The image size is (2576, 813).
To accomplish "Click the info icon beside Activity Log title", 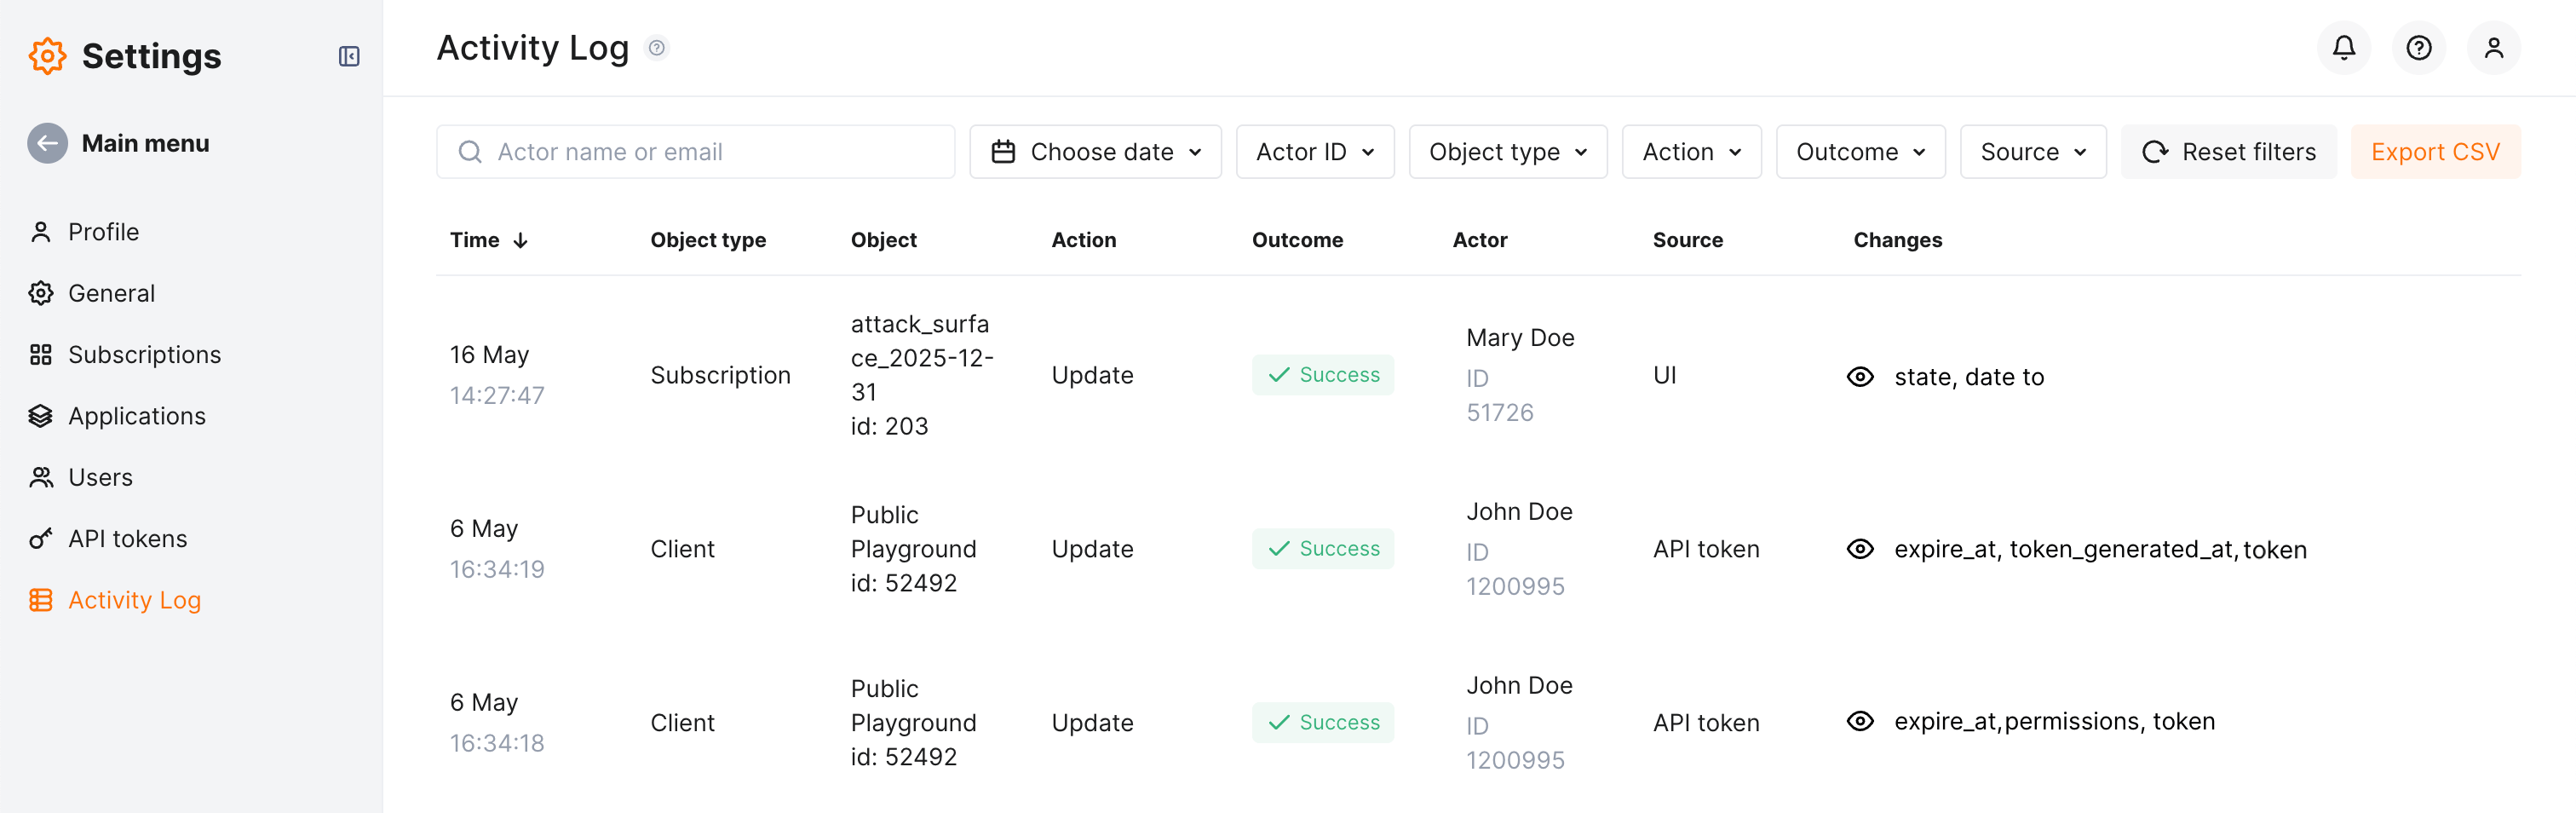I will coord(656,48).
